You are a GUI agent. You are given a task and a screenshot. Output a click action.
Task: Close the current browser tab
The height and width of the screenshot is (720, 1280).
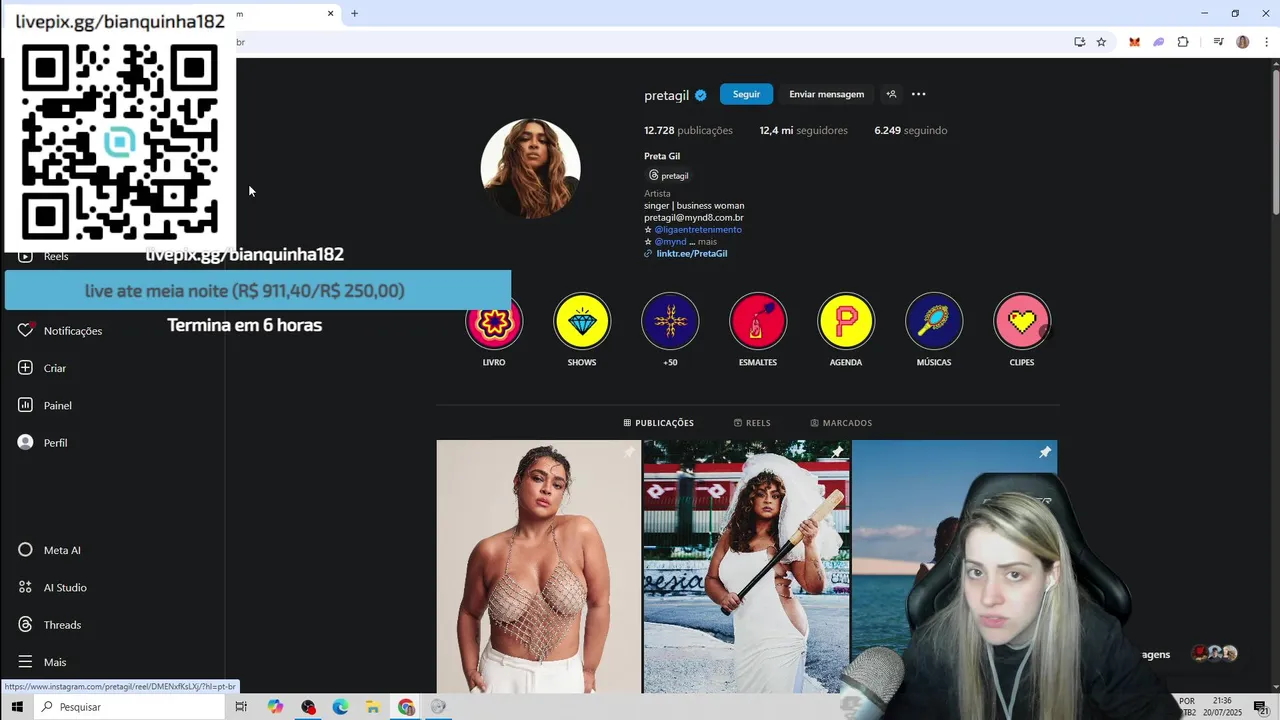(x=331, y=14)
